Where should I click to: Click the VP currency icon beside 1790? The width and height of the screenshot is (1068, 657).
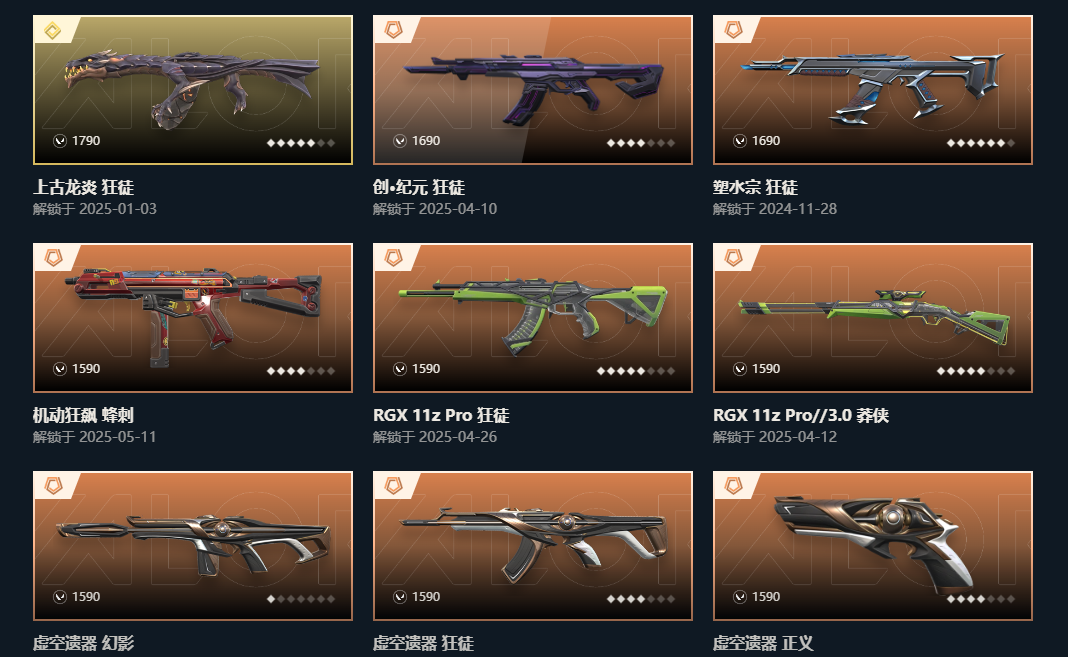(60, 141)
